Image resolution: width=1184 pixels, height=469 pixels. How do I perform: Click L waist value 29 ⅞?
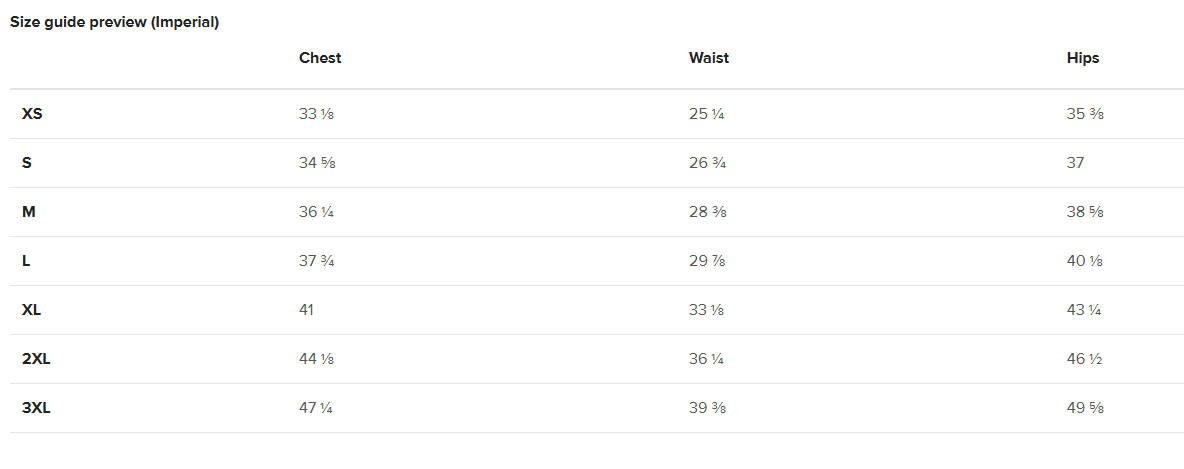[x=706, y=261]
